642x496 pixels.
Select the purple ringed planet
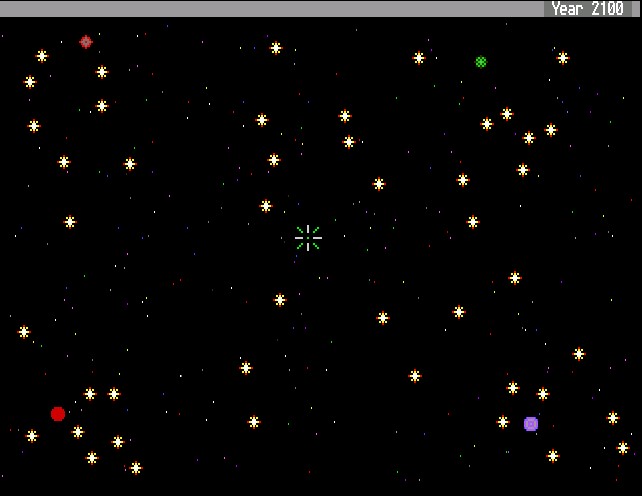pos(531,424)
